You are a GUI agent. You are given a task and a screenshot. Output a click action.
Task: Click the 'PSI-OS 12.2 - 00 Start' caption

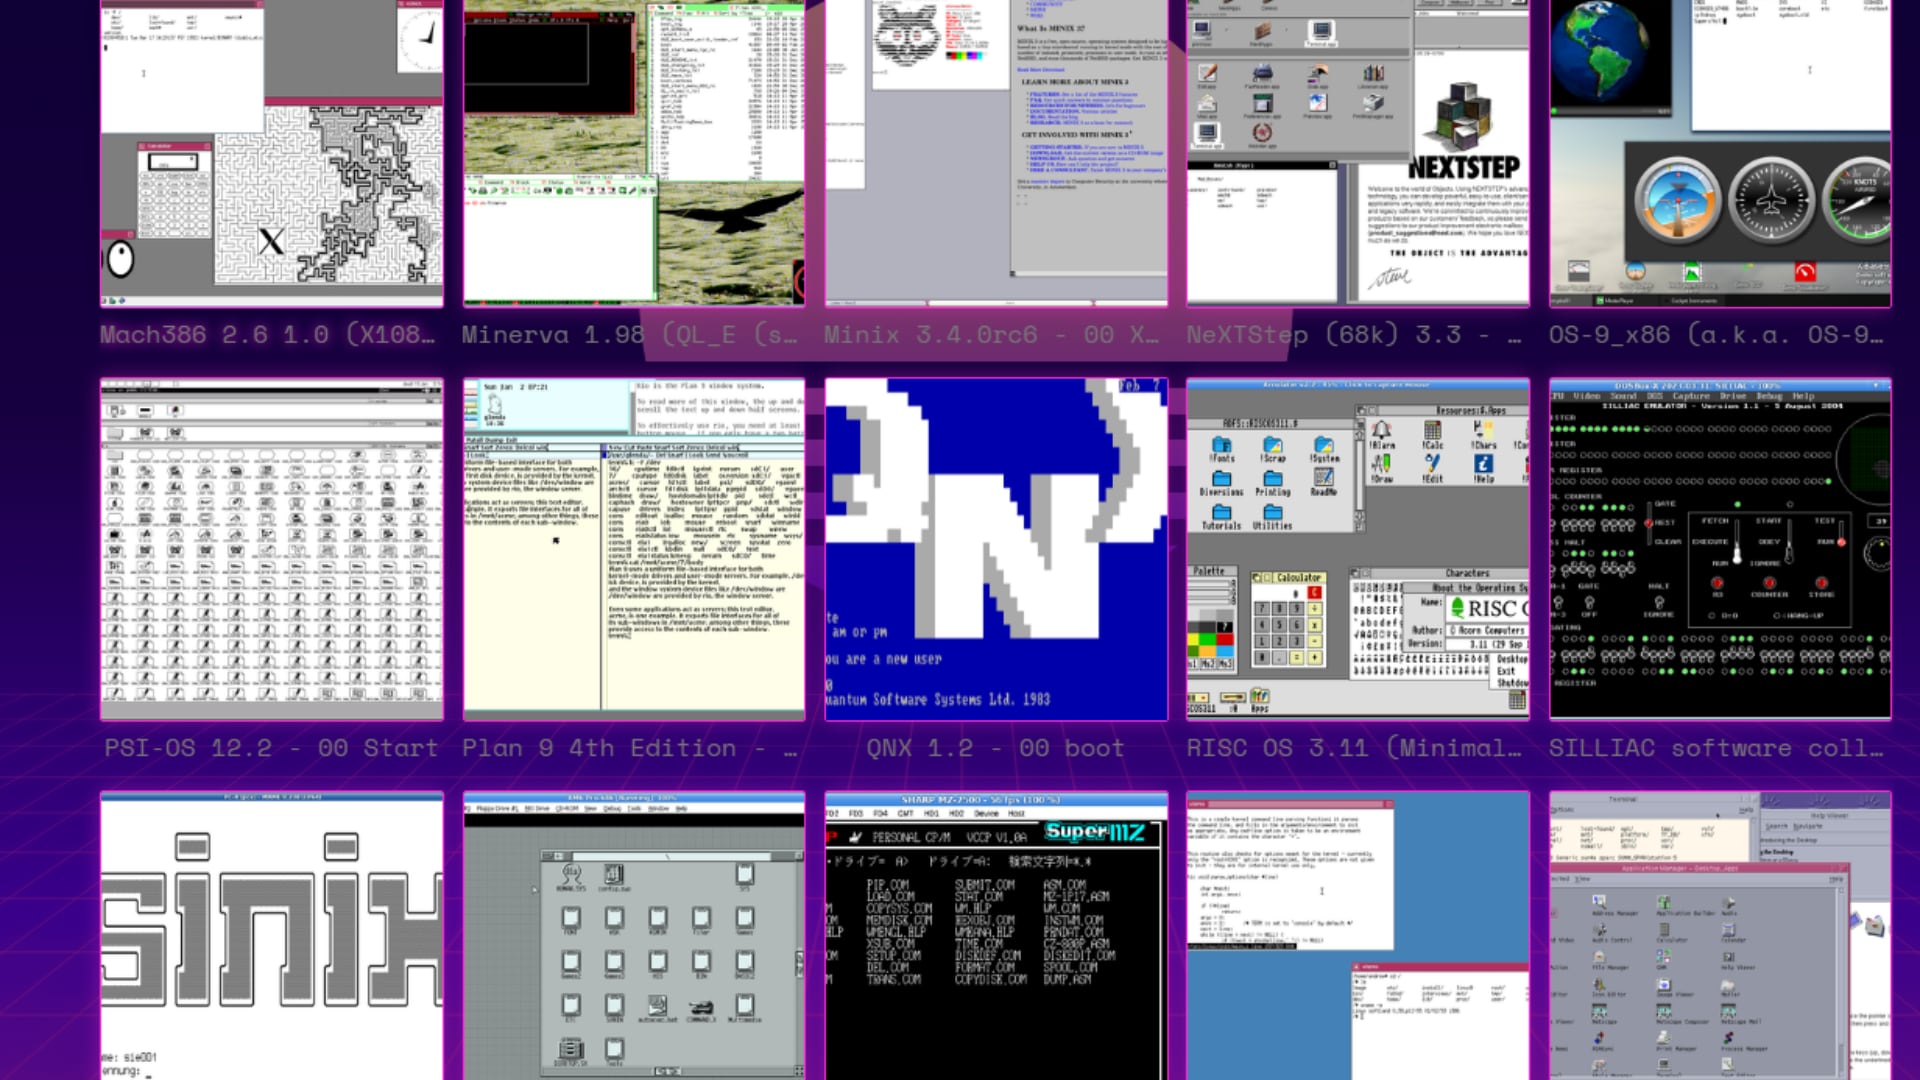coord(271,748)
